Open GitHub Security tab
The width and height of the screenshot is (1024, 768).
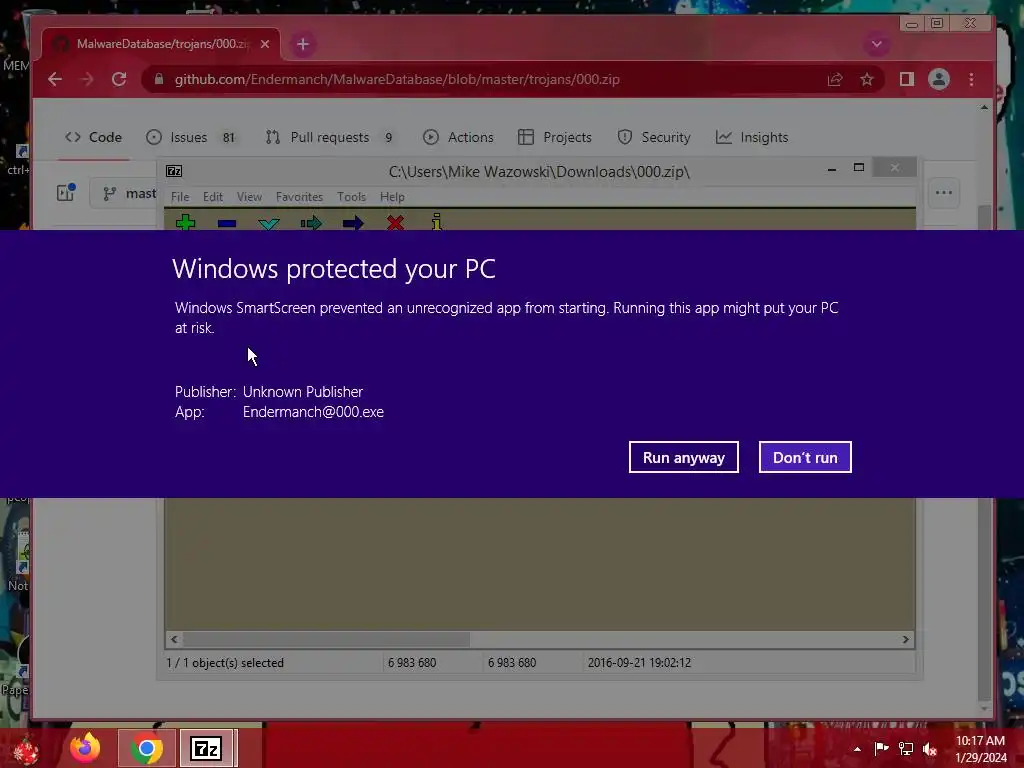coord(654,137)
